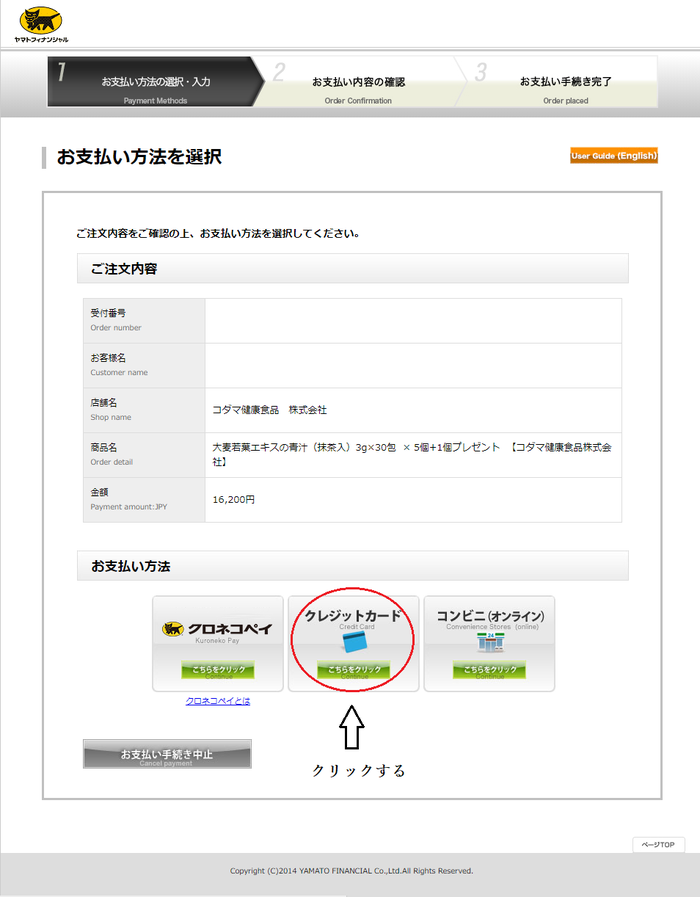Click the クレジットカード heading text
This screenshot has width=700, height=897.
click(353, 616)
